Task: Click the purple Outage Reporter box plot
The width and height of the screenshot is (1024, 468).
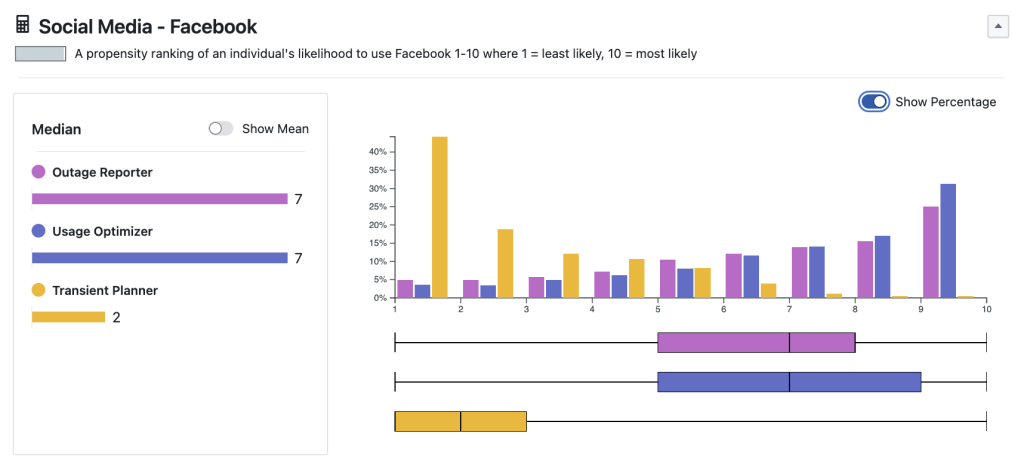Action: point(756,343)
